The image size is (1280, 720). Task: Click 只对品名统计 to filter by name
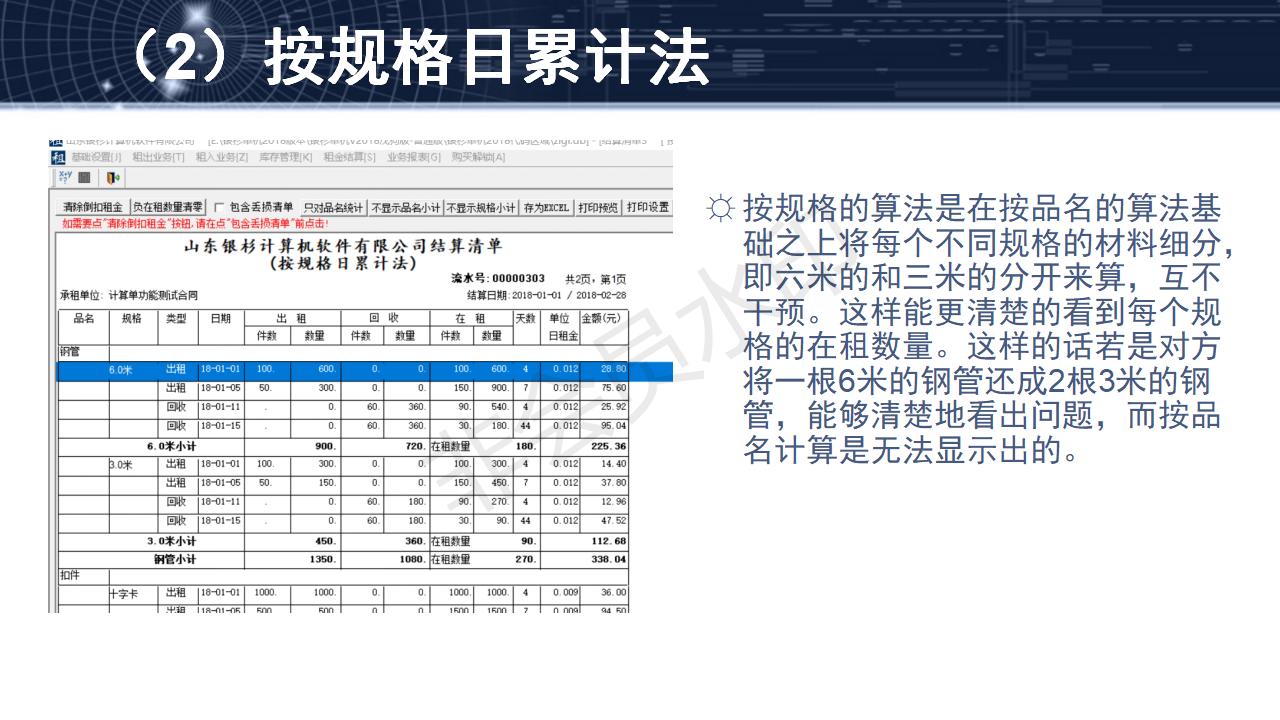coord(330,204)
